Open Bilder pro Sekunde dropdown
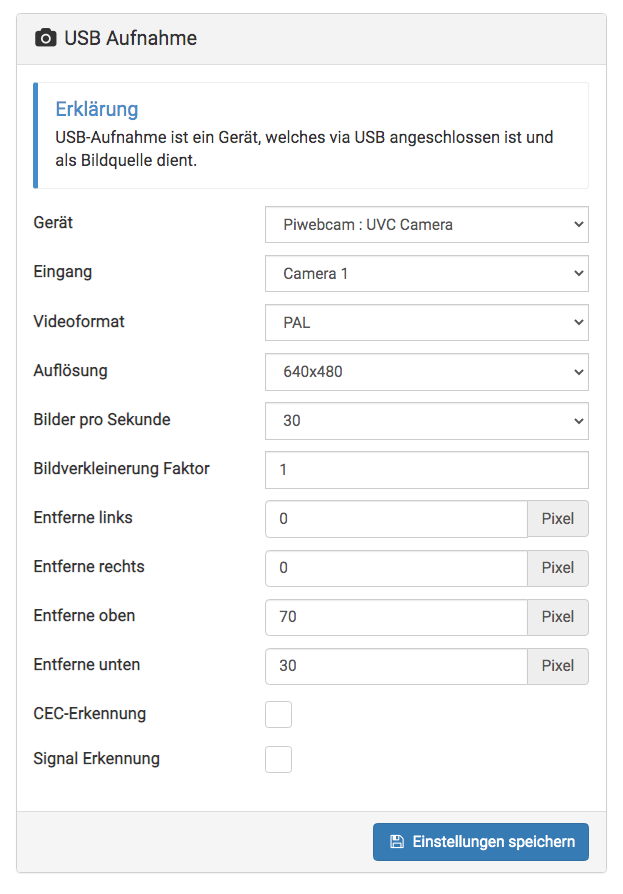 point(426,421)
